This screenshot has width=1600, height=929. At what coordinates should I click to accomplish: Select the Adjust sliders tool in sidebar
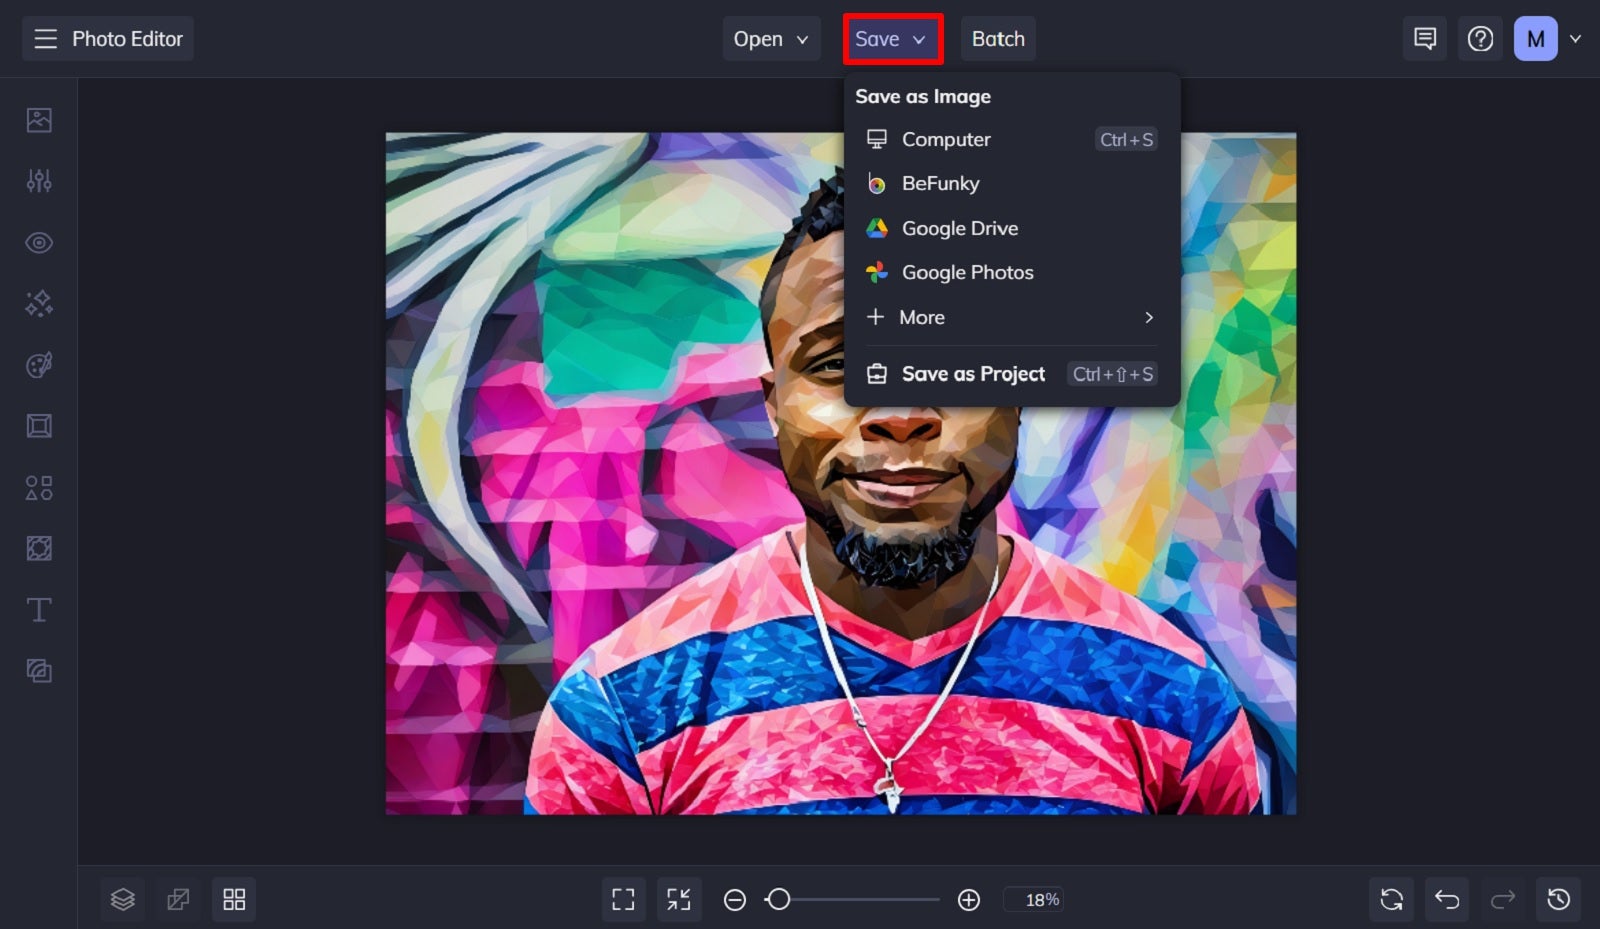pyautogui.click(x=39, y=181)
